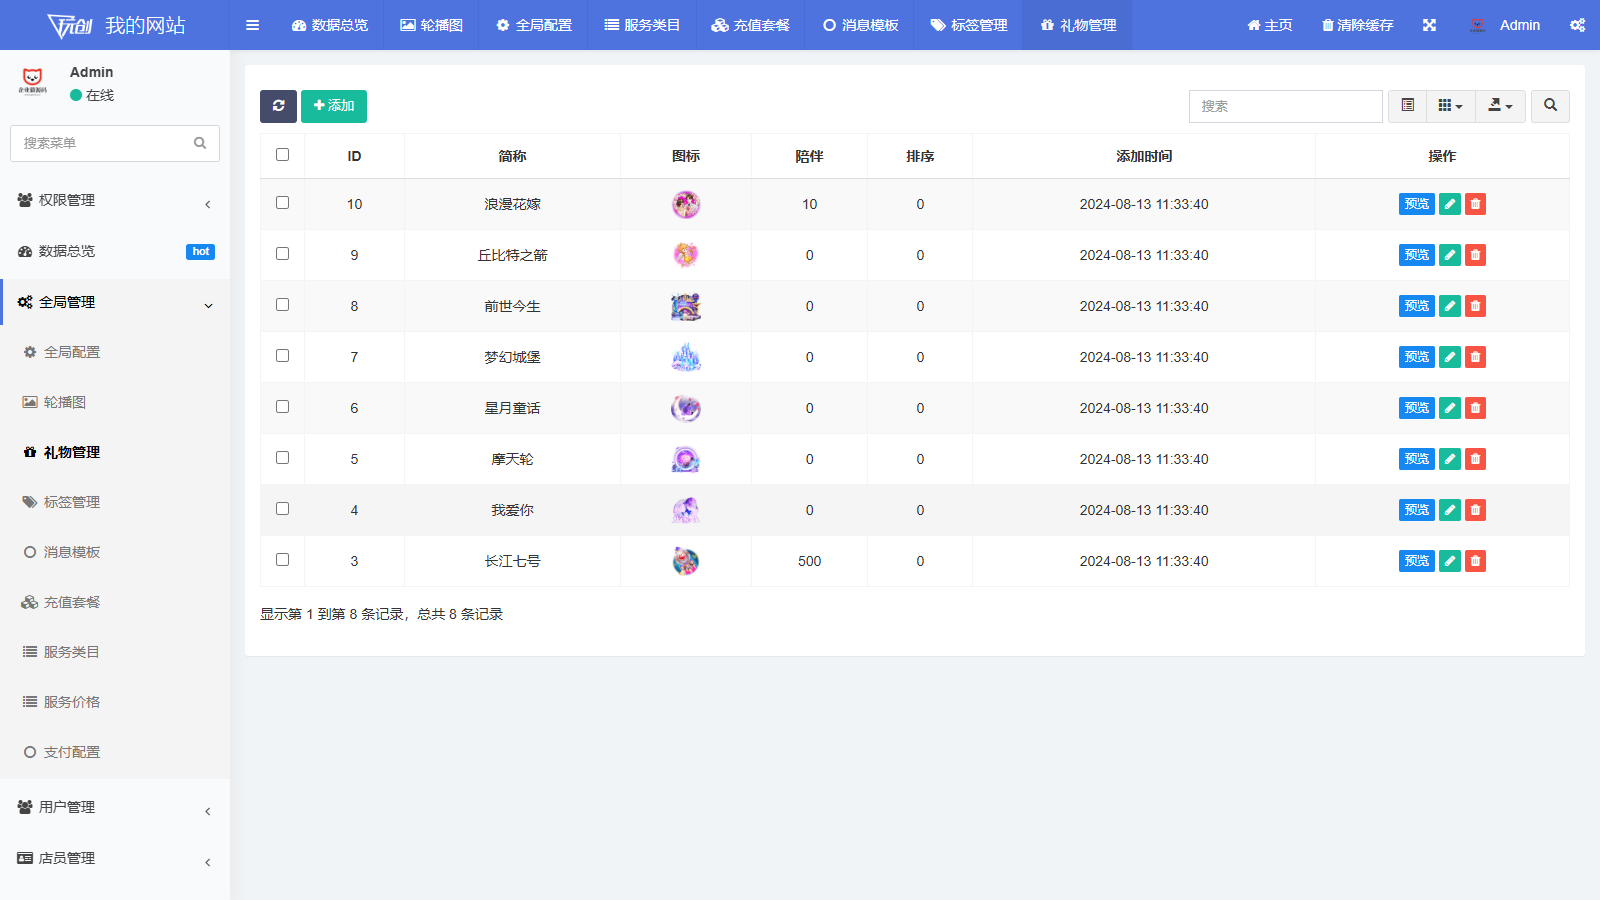Open settings gears icon at top right

point(1577,25)
